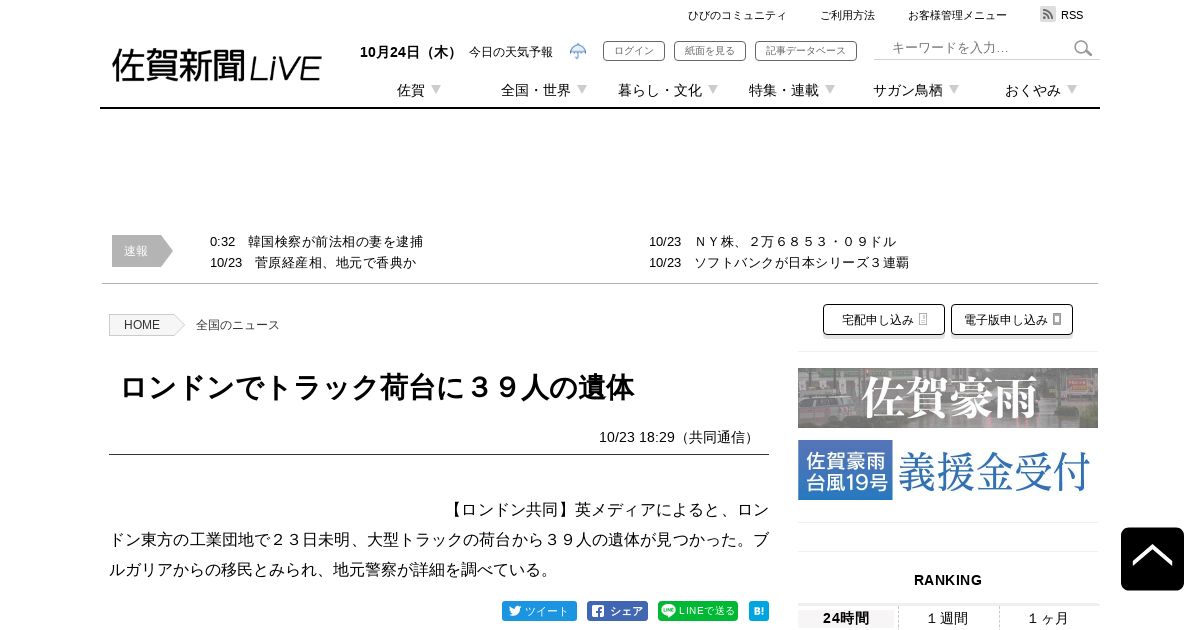This screenshot has width=1200, height=630.
Task: Click the 宅配申し込み button
Action: coord(884,320)
